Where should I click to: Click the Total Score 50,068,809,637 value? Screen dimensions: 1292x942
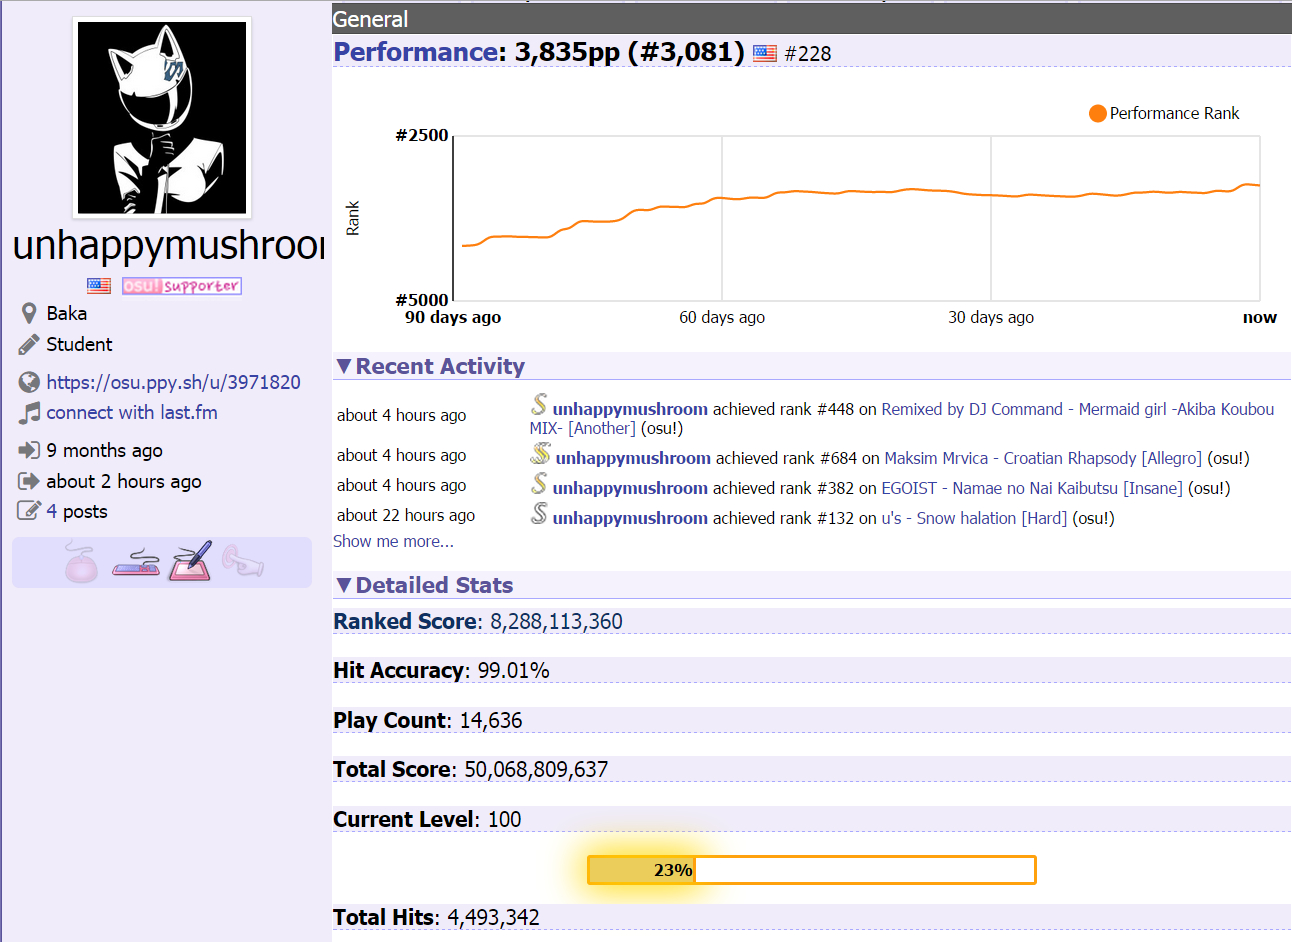pos(536,769)
